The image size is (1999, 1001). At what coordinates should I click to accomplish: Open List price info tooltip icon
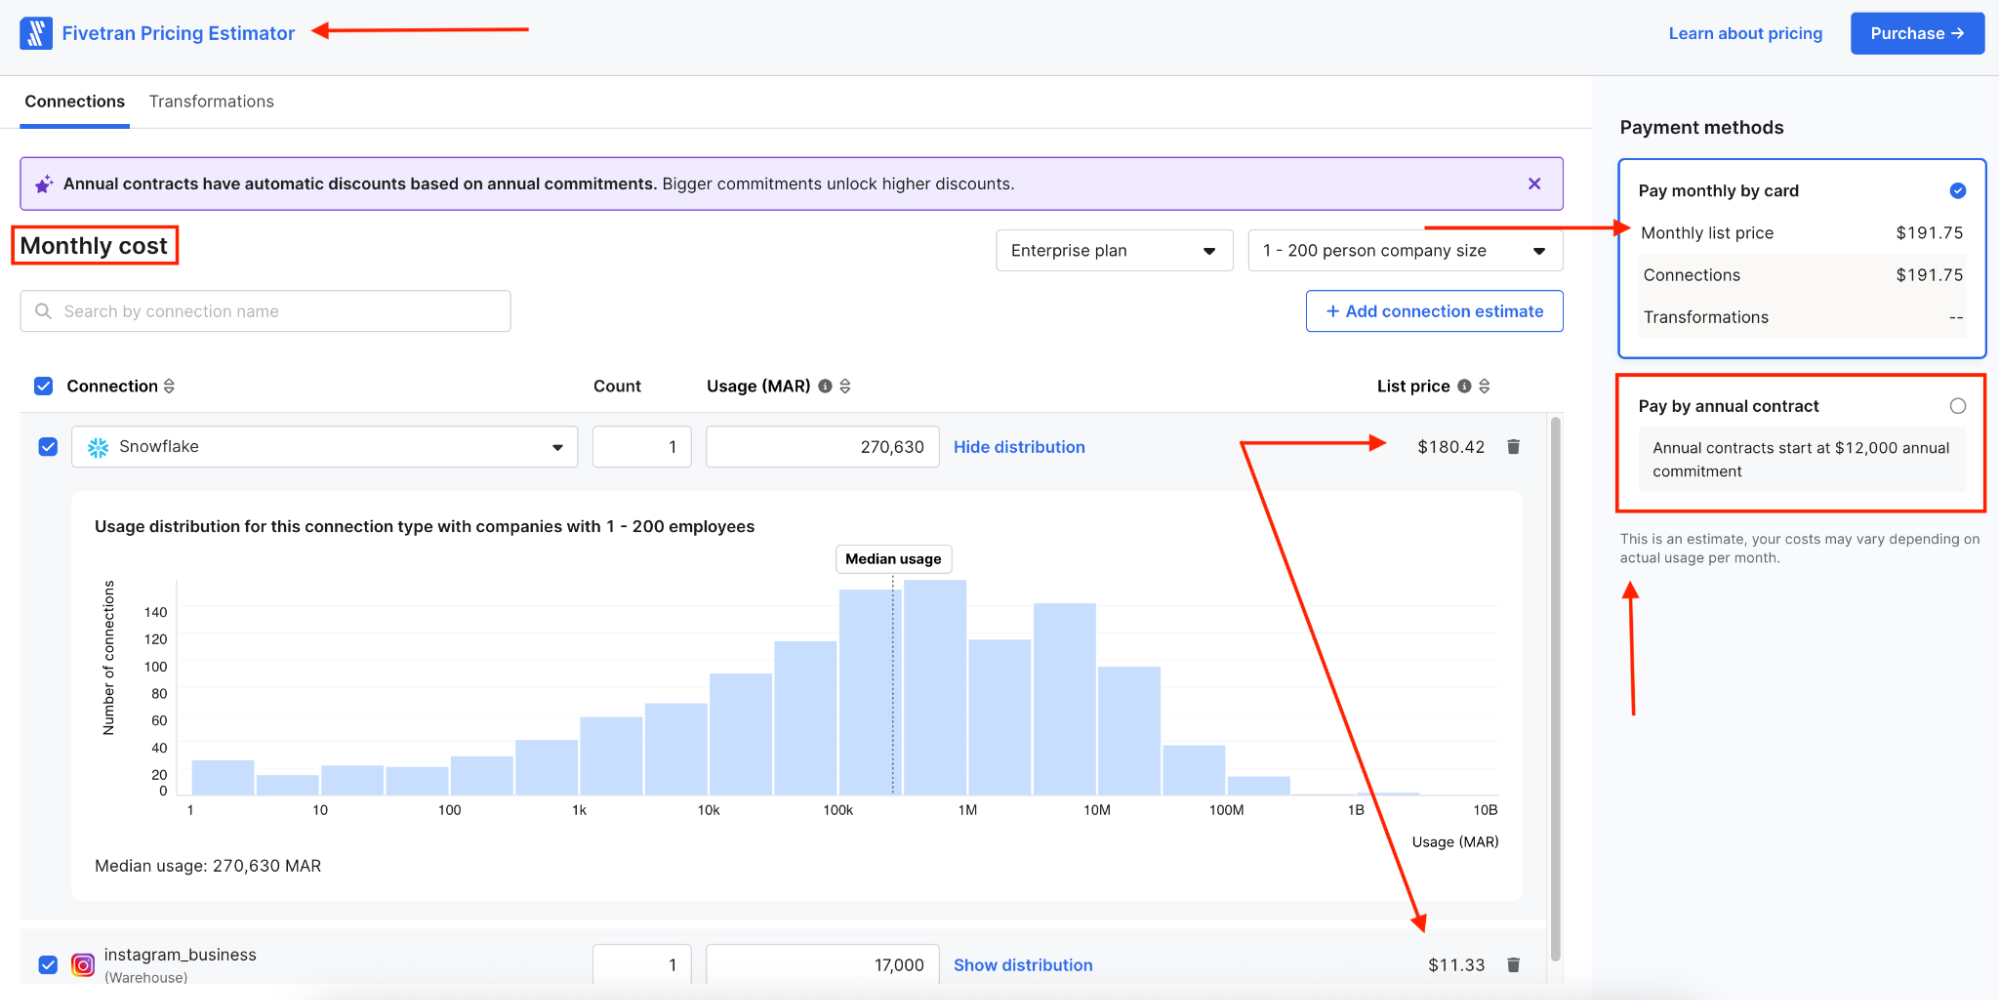point(1464,386)
